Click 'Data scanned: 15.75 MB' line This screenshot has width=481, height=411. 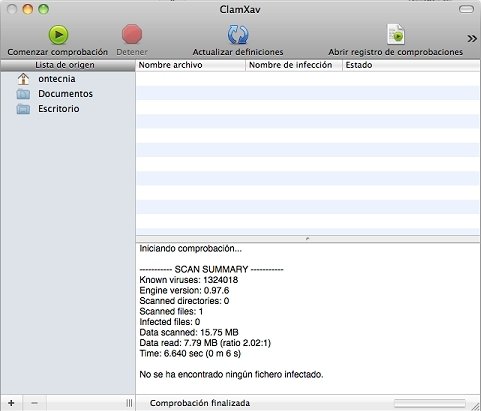click(x=189, y=332)
